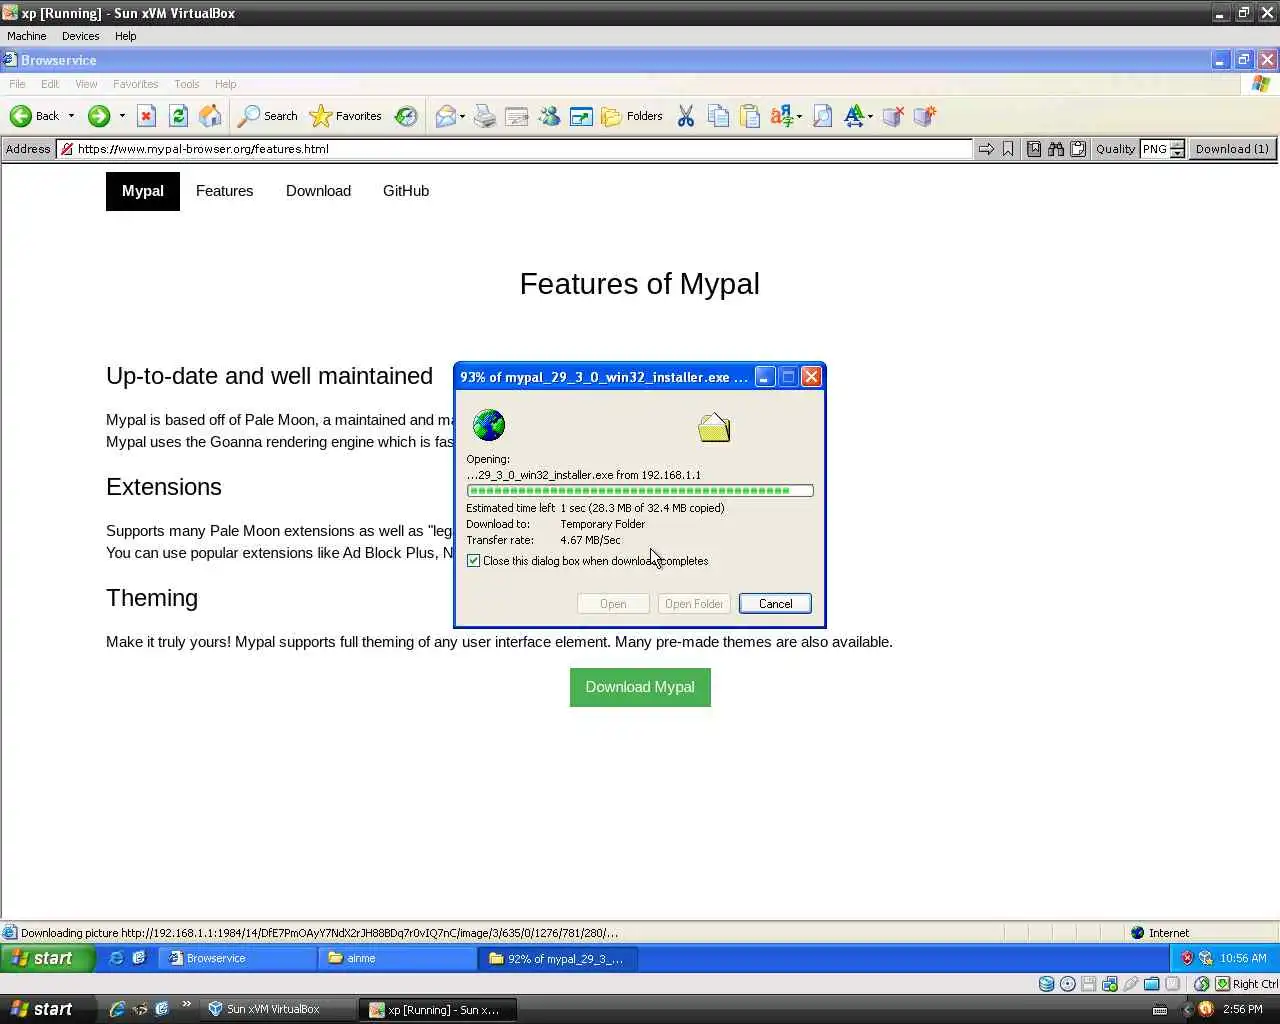
Task: Click the Mail envelope icon
Action: pyautogui.click(x=445, y=116)
